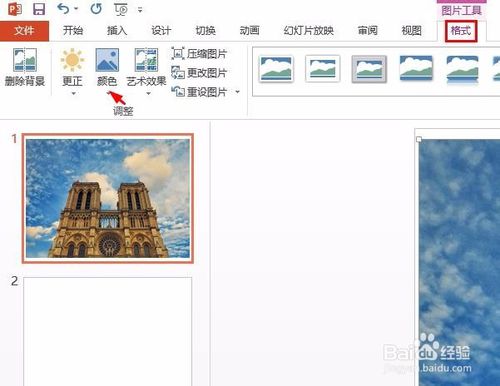Image resolution: width=500 pixels, height=386 pixels.
Task: Click the PowerPoint application icon
Action: 15,9
